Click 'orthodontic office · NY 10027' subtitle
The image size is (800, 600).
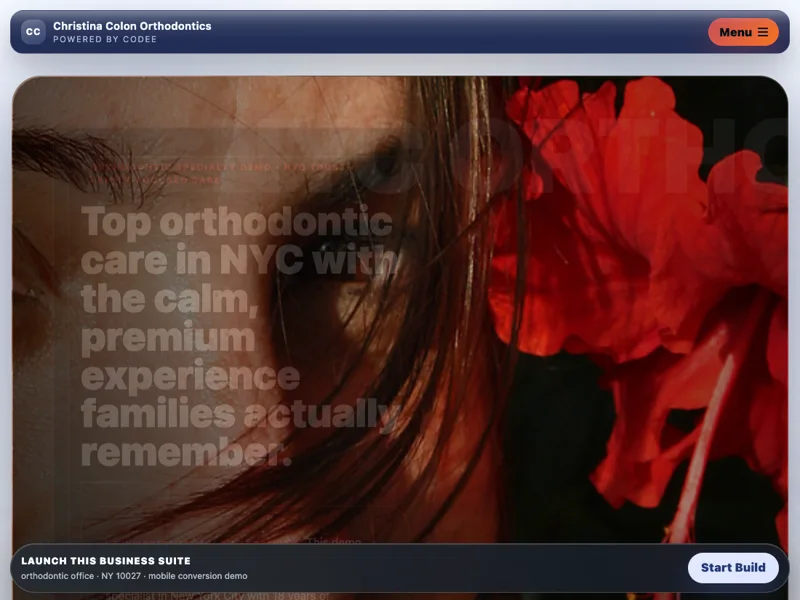click(x=134, y=576)
